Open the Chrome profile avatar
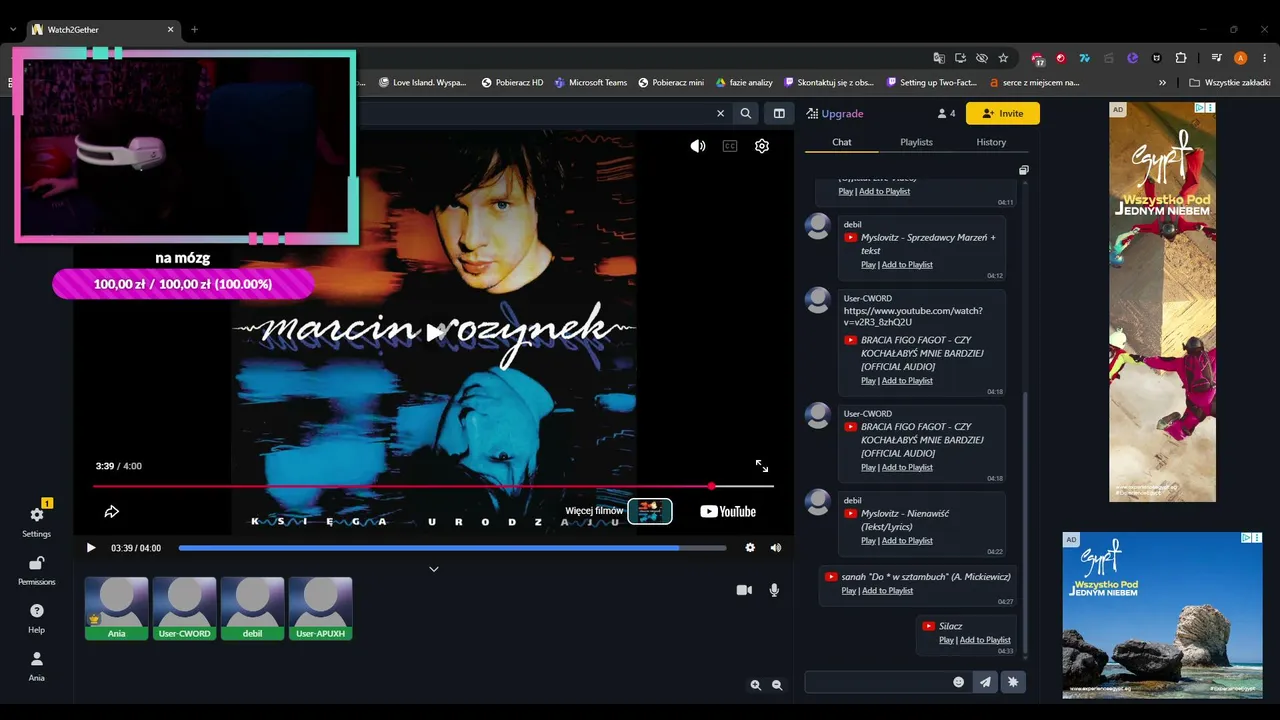The image size is (1280, 720). 1241,58
